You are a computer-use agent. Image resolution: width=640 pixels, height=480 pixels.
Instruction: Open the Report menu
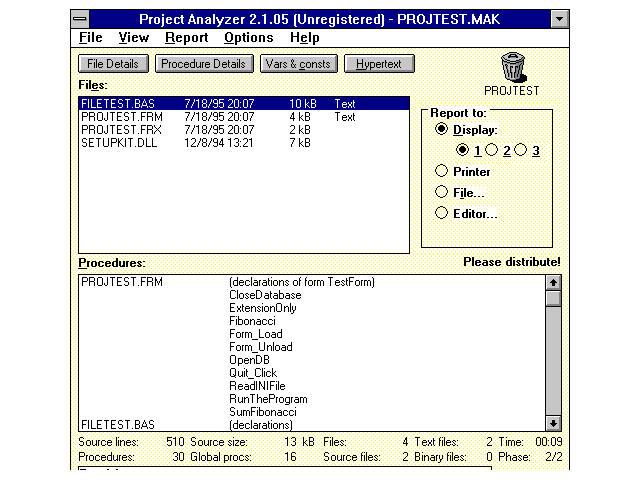(186, 38)
